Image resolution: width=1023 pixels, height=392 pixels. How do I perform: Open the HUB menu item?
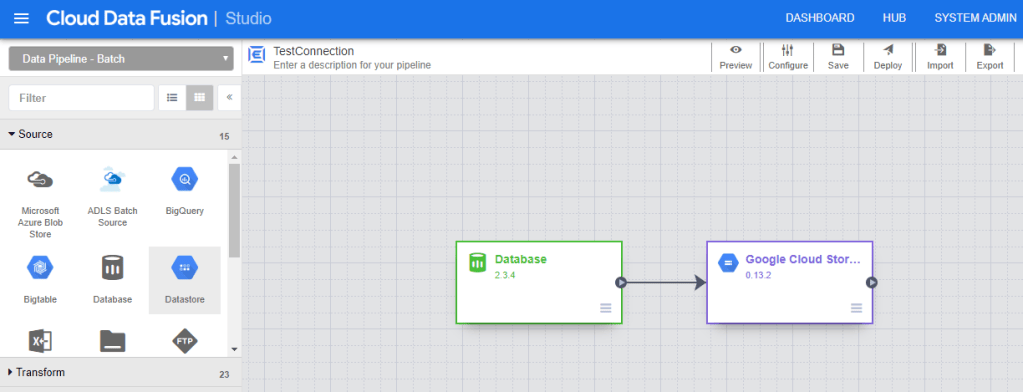(894, 18)
